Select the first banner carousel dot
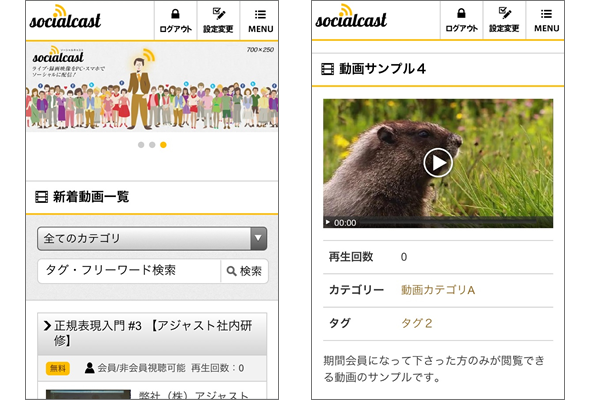The width and height of the screenshot is (600, 400). [x=139, y=145]
